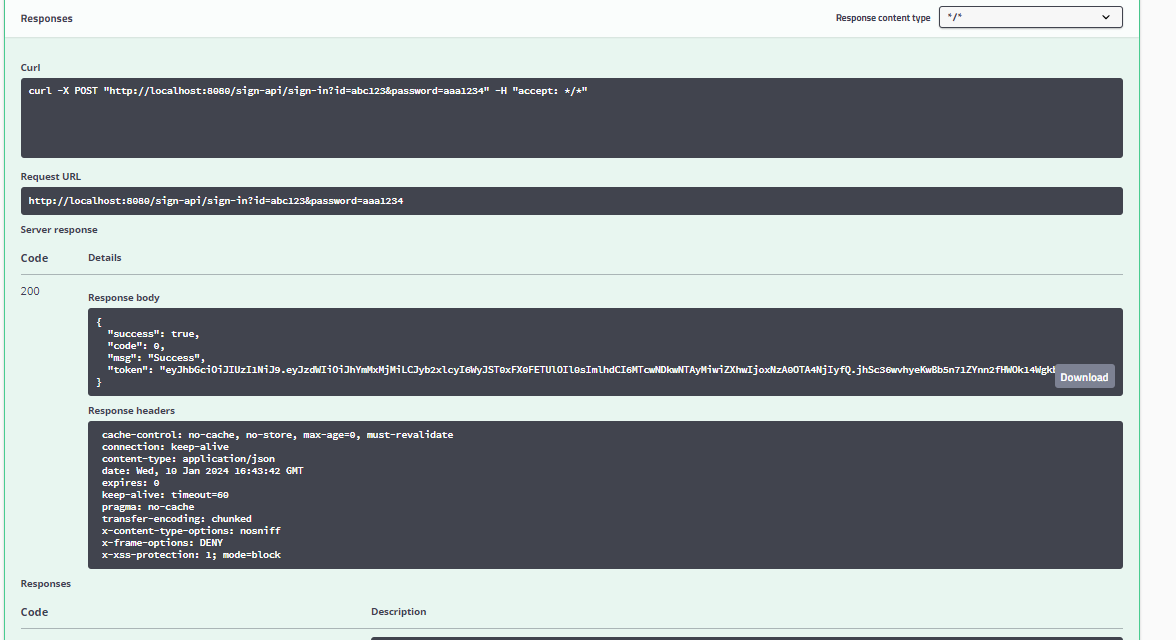Click the connection: keep-alive header

coord(166,447)
